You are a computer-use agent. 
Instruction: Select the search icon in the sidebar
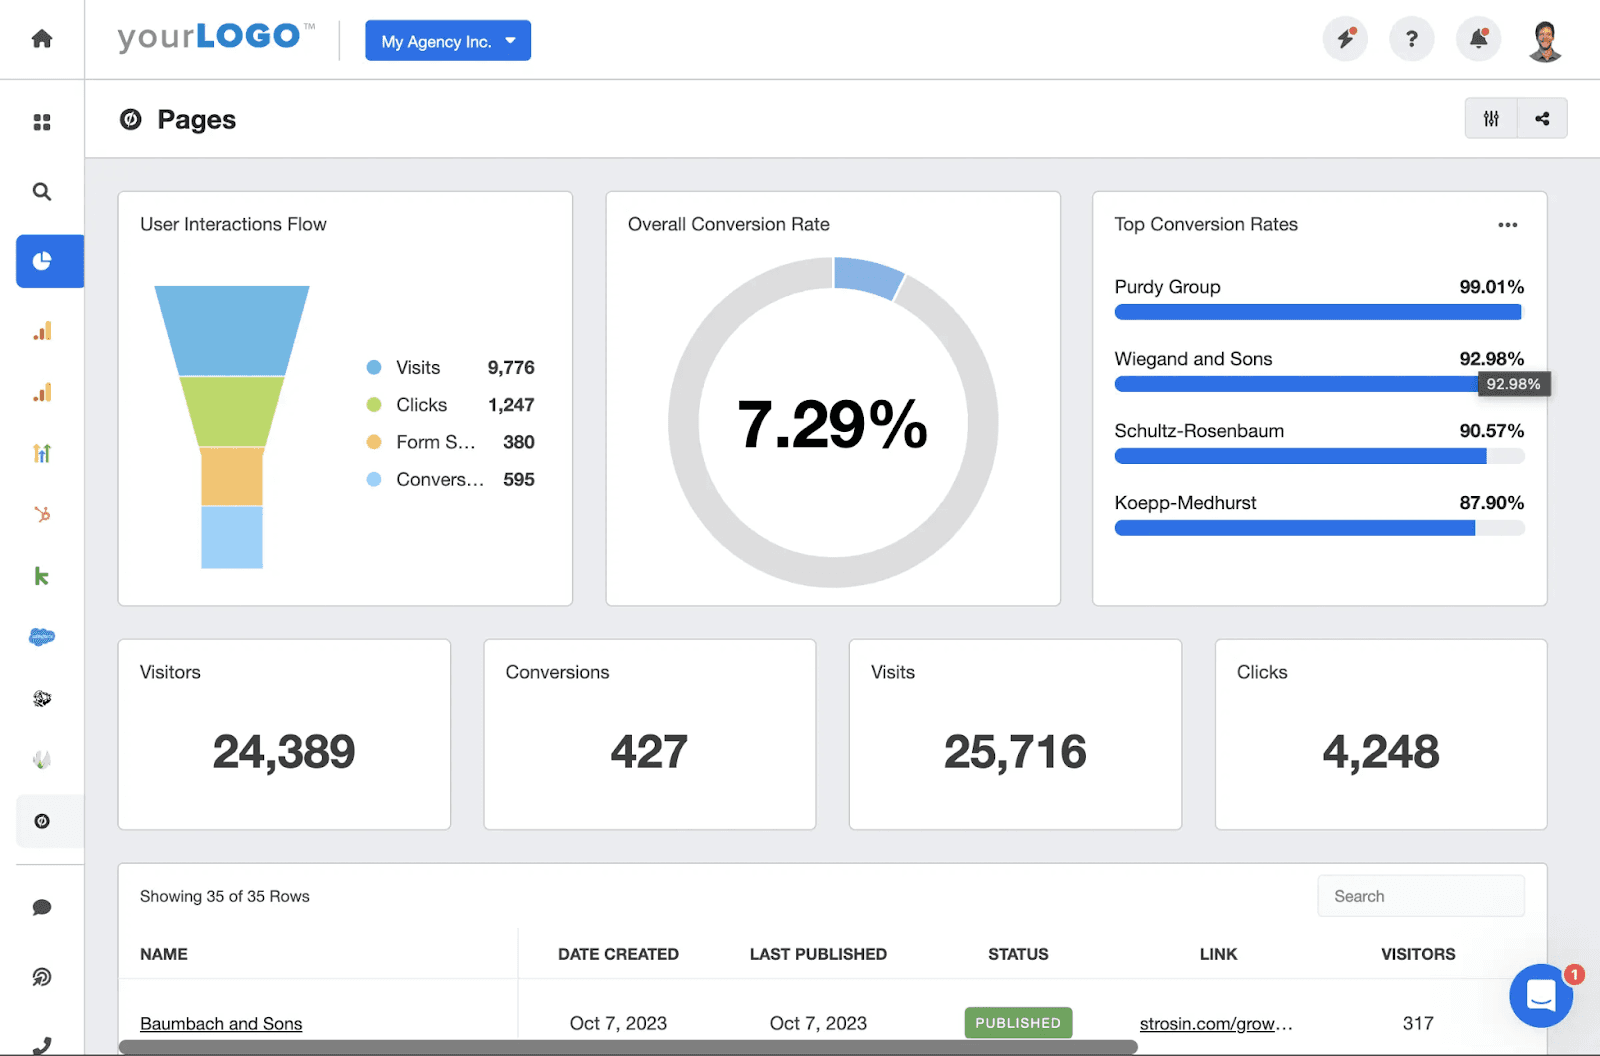pyautogui.click(x=42, y=191)
